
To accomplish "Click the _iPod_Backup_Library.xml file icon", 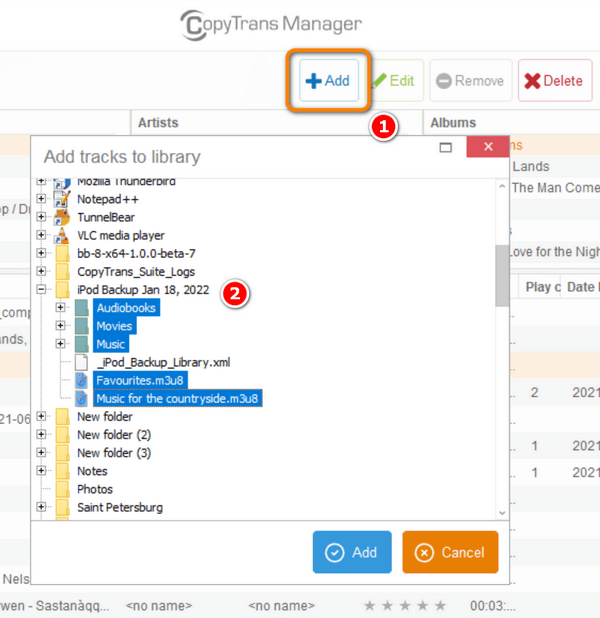I will pyautogui.click(x=81, y=362).
